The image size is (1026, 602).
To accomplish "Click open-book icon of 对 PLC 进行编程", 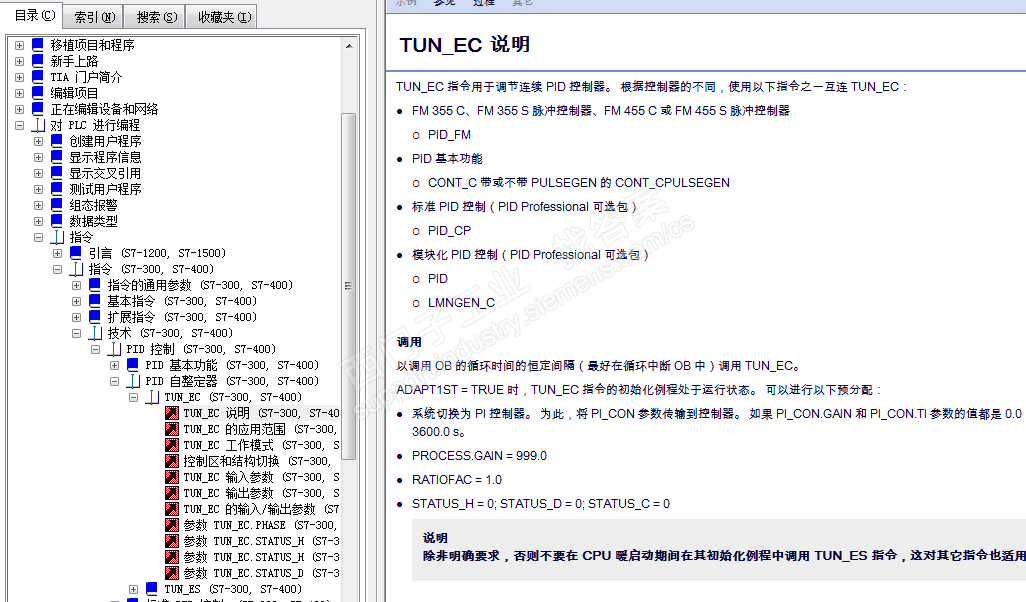I will tap(39, 125).
